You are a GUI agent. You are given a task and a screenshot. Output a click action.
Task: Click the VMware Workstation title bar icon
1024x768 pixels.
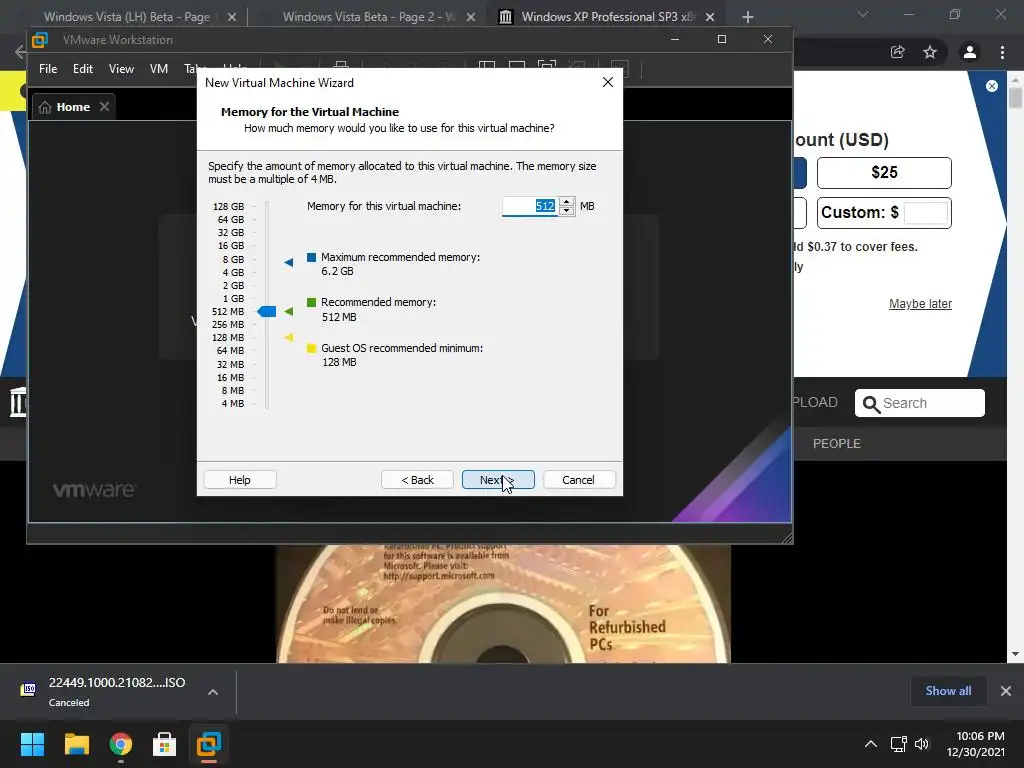[40, 40]
